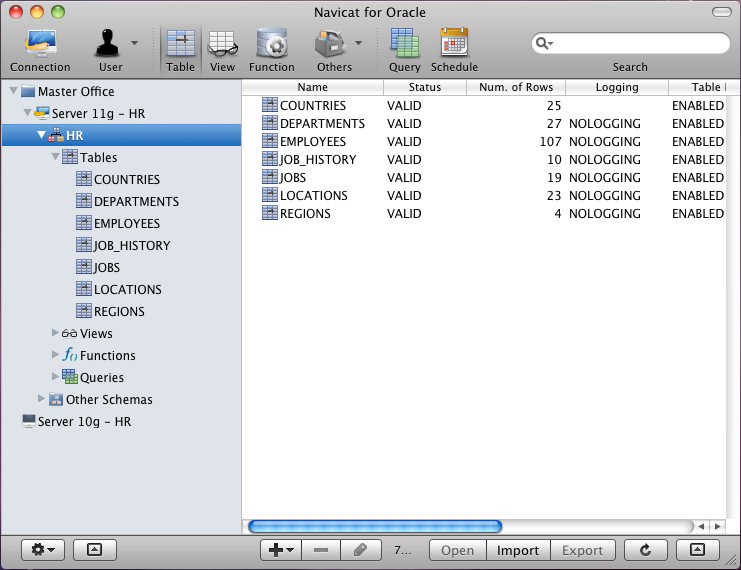Click the blue horizontal scrollbar thumb
Screen dimensions: 741x570
pos(375,526)
